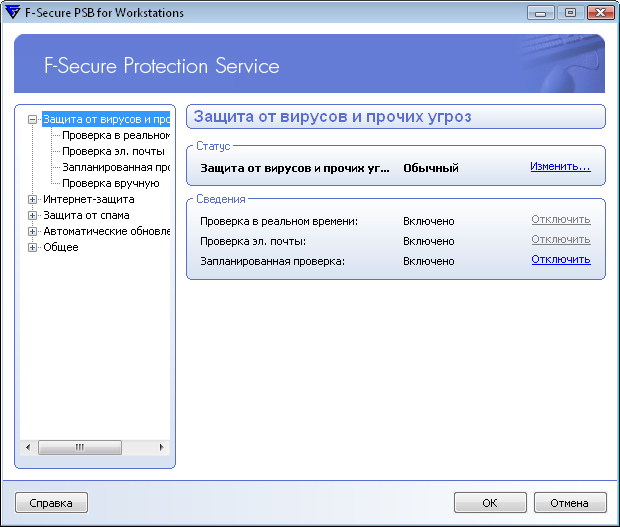Click the tree horizontal scrollbar thumb
Screen dimensions: 620x527
(x=80, y=448)
